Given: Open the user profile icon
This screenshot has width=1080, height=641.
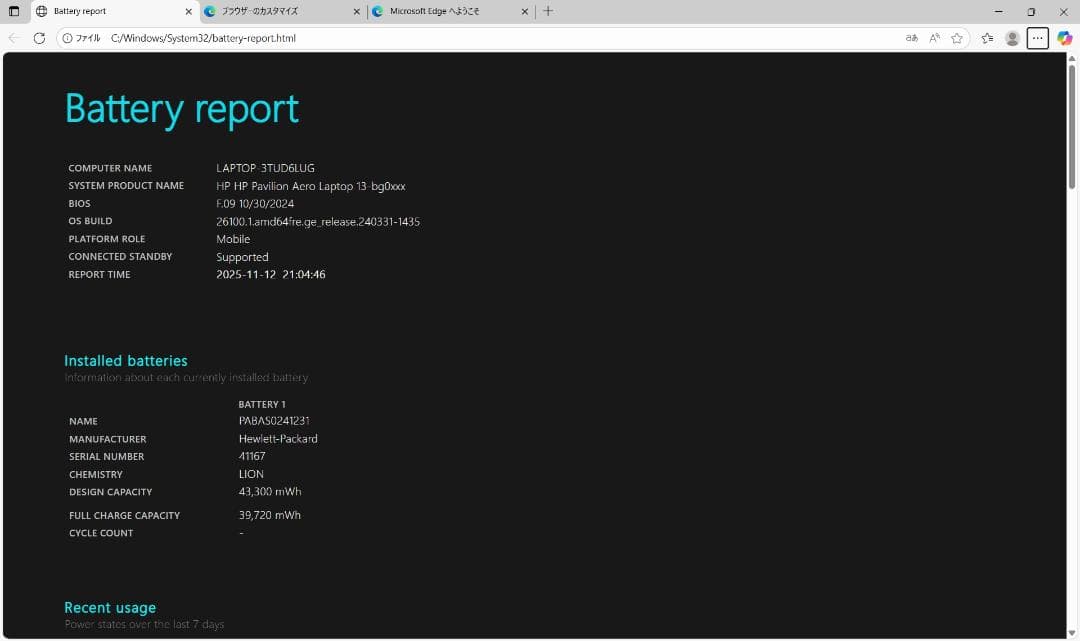Looking at the screenshot, I should coord(1012,38).
